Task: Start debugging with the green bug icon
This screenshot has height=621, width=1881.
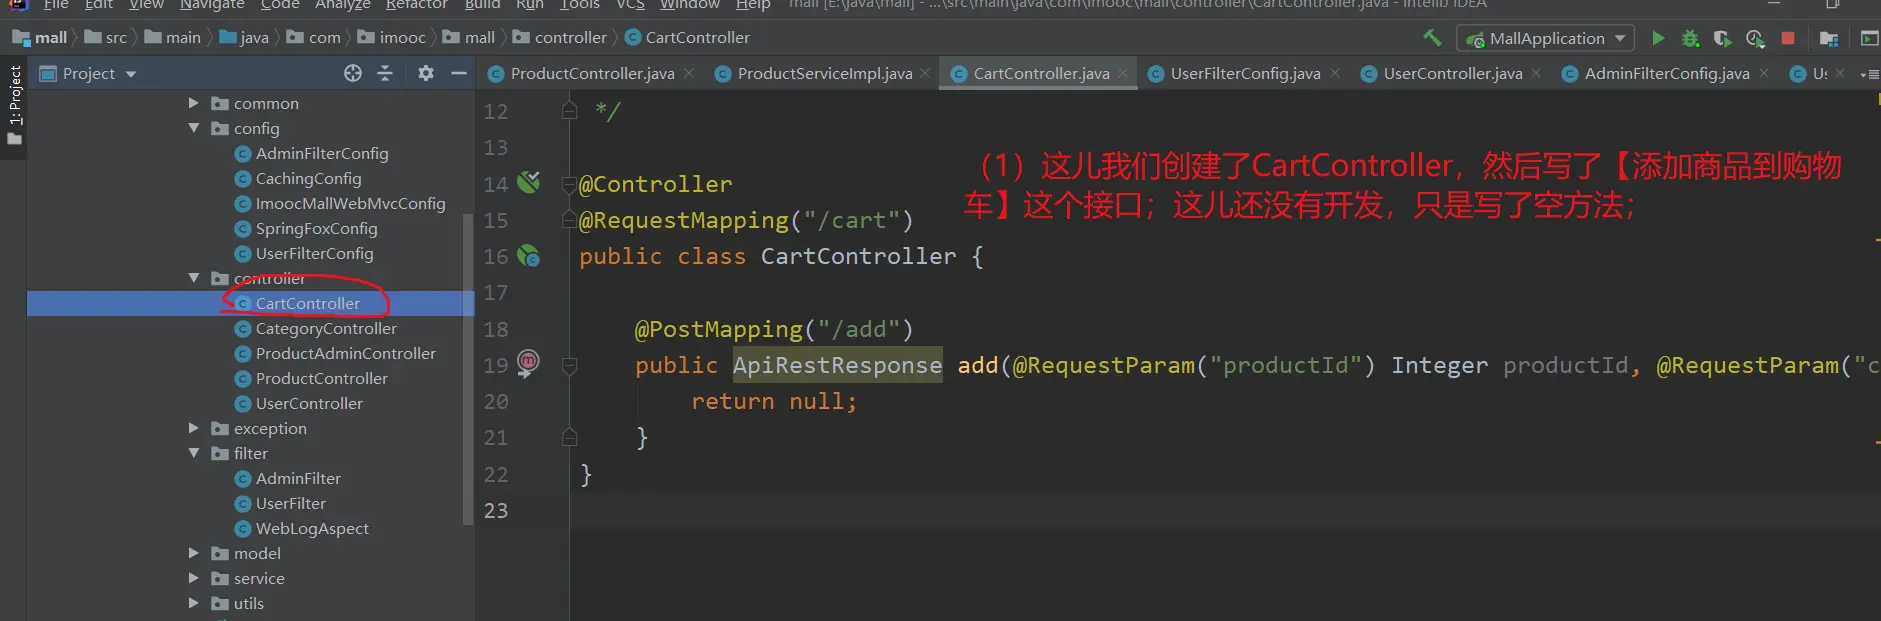Action: coord(1690,38)
